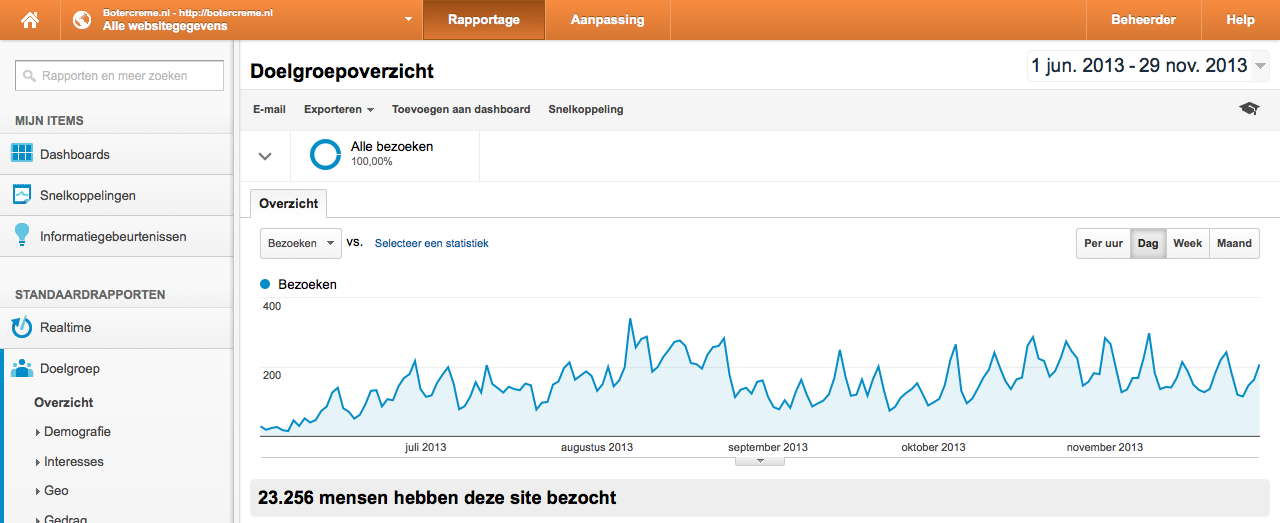Click the MIJN ITEMS sidebar header
Screen dimensions: 1280x523
(x=49, y=121)
